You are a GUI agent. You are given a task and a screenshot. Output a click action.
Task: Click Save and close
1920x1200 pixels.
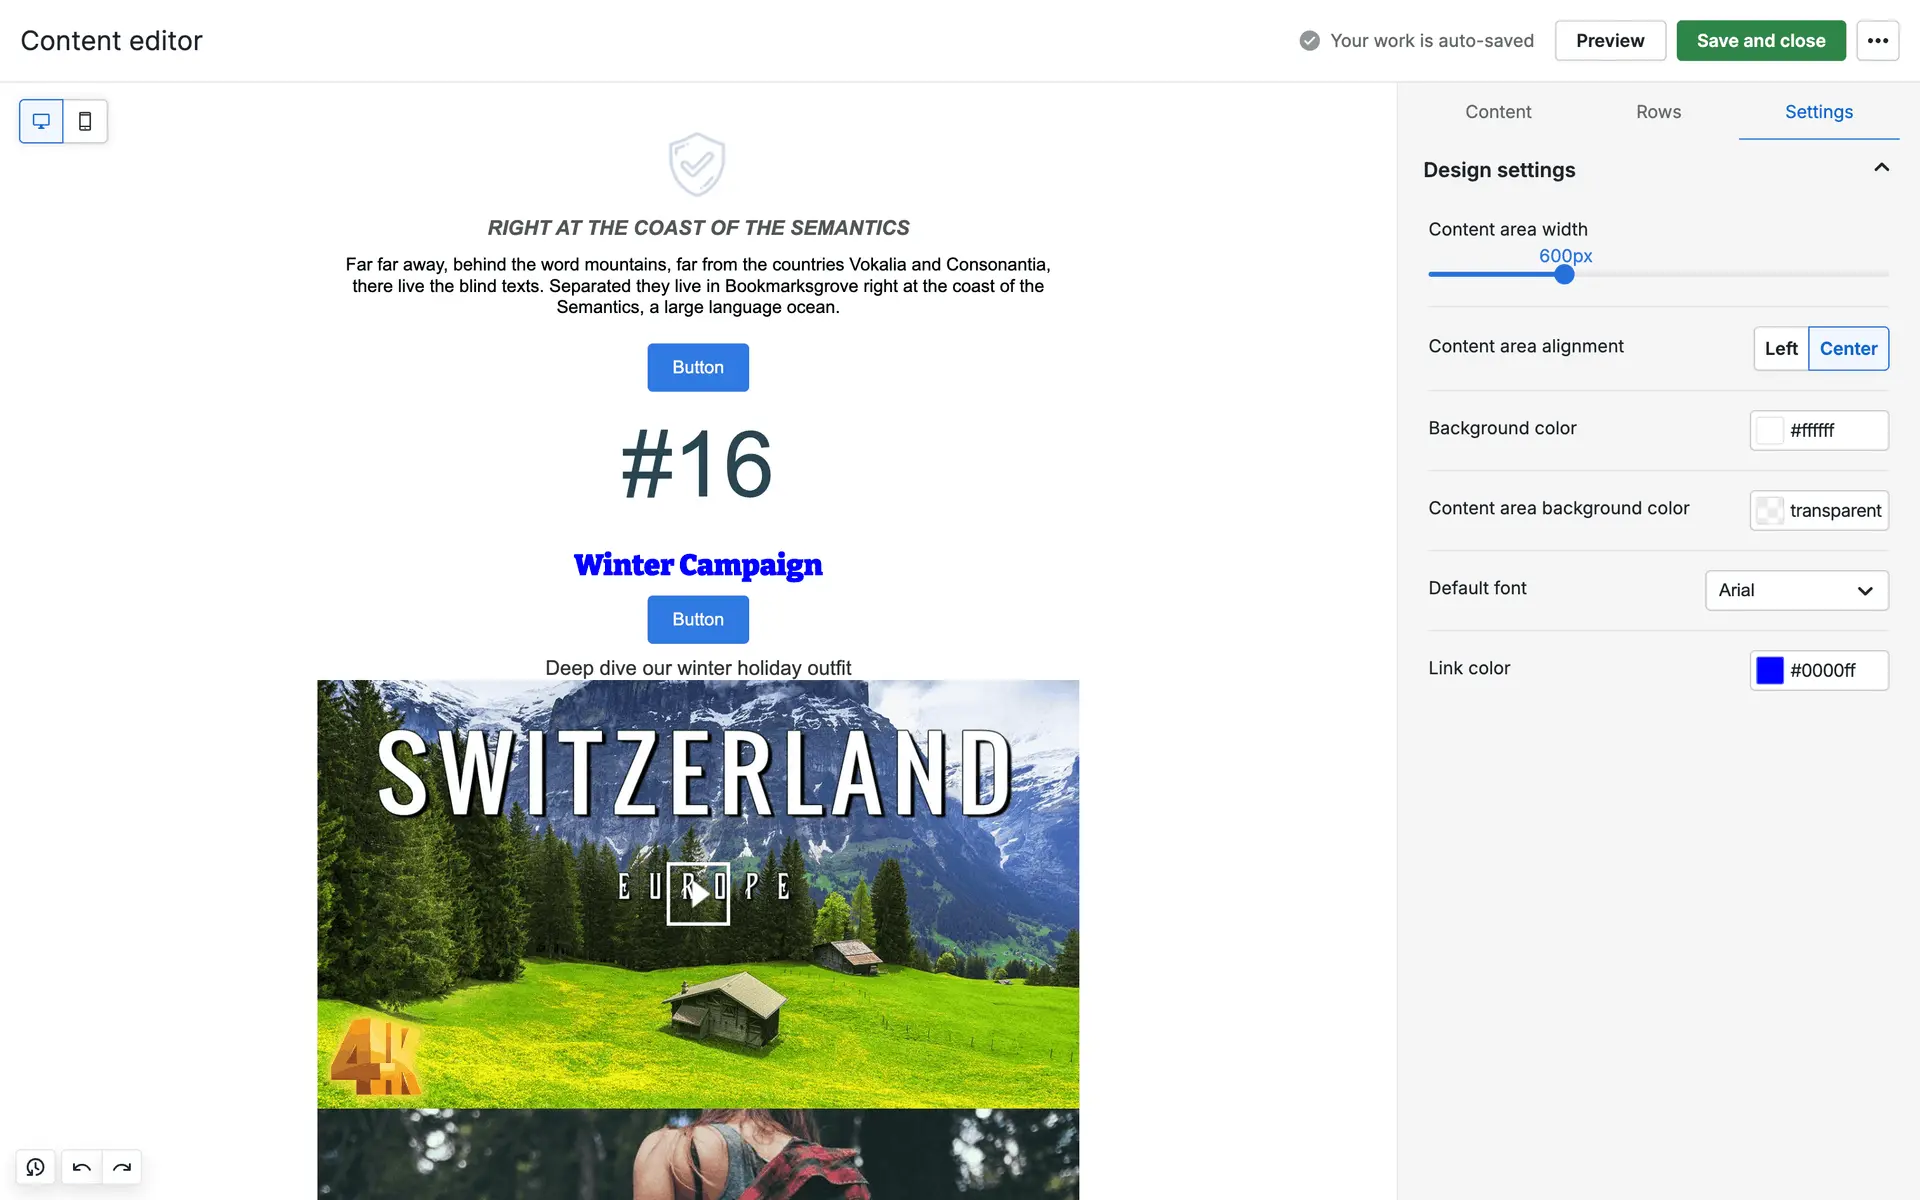pos(1760,41)
